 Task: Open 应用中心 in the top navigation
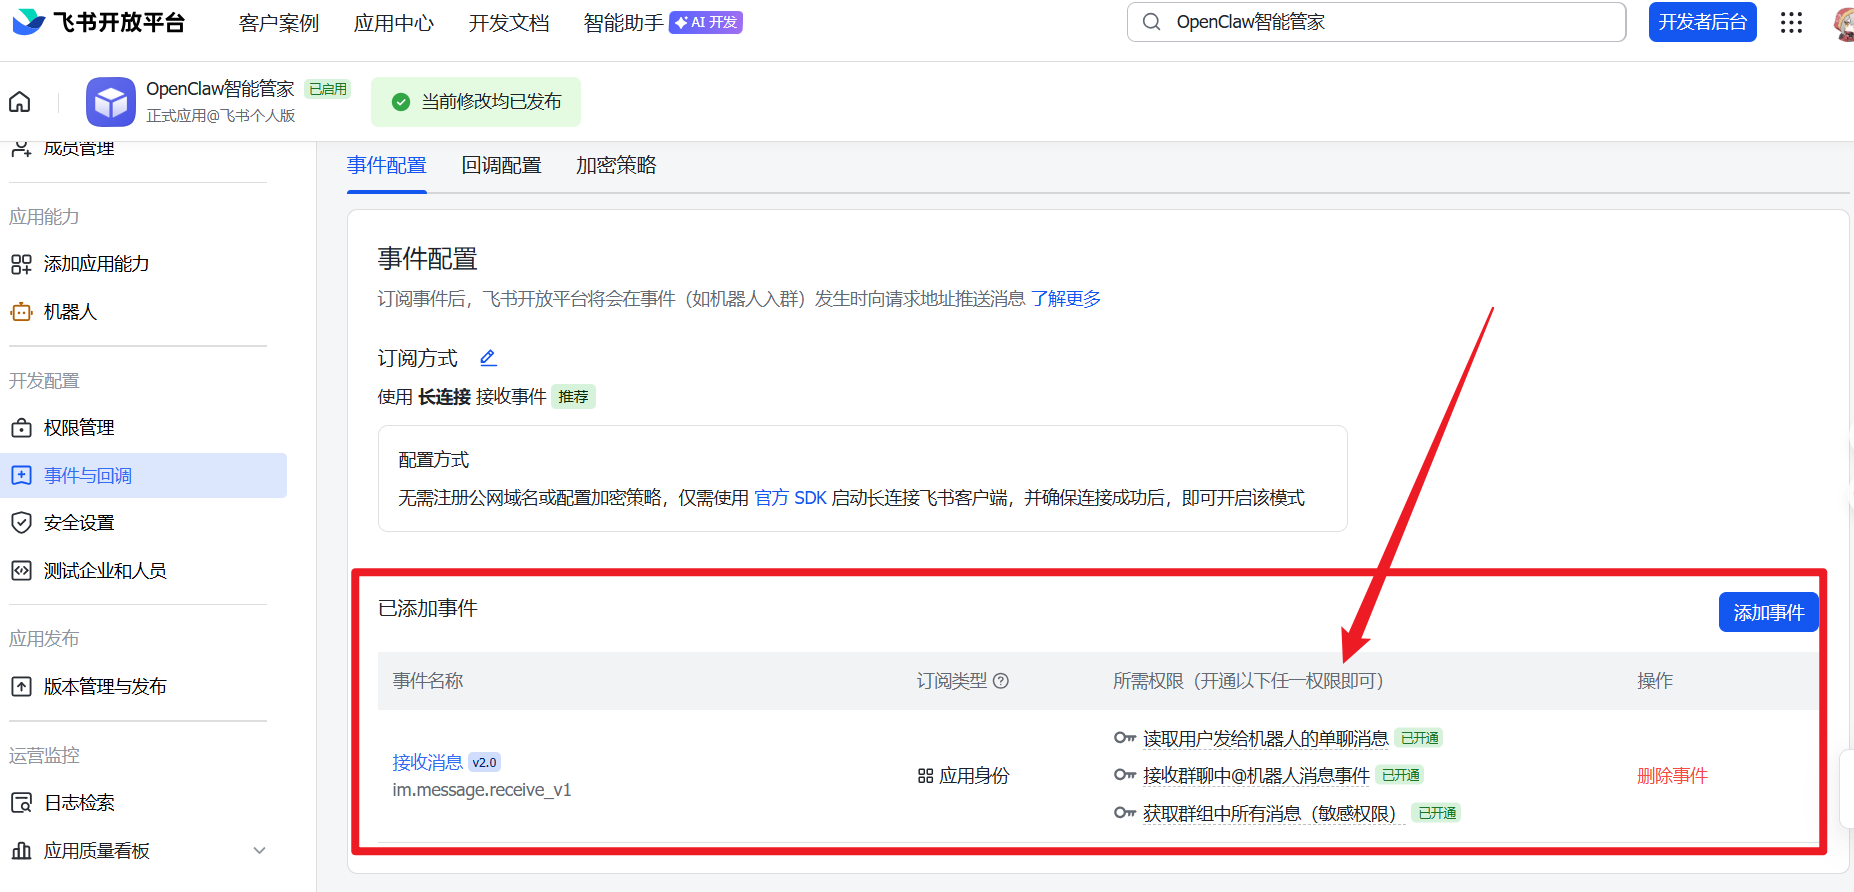[x=394, y=23]
